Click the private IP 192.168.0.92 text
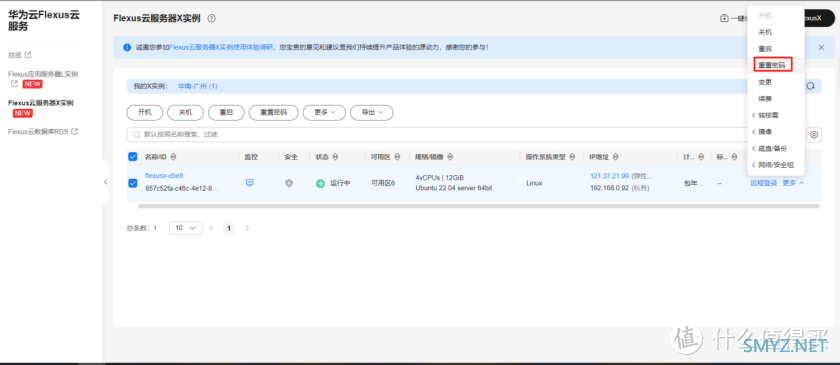This screenshot has height=365, width=840. click(x=609, y=188)
